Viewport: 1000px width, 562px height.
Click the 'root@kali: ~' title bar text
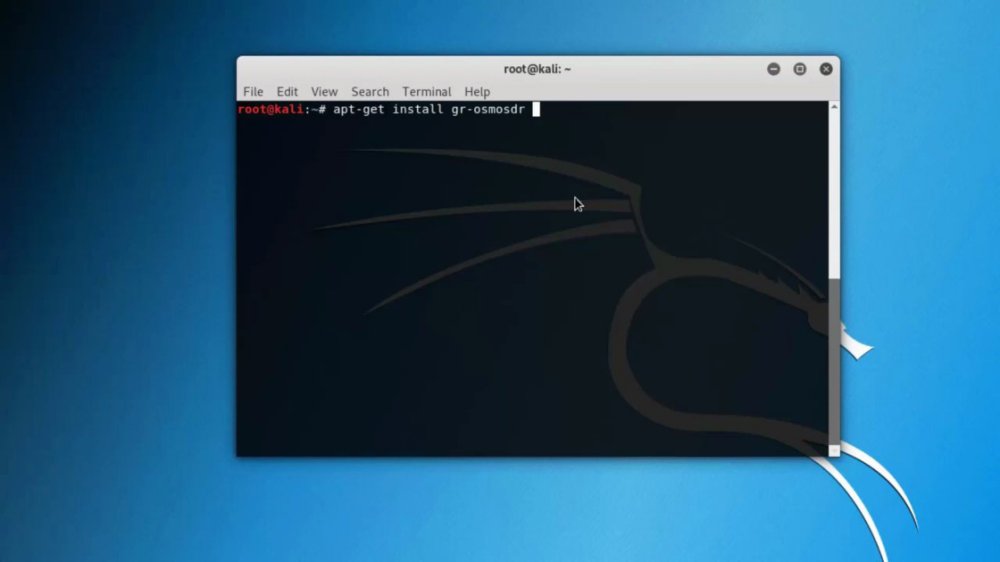click(x=537, y=69)
